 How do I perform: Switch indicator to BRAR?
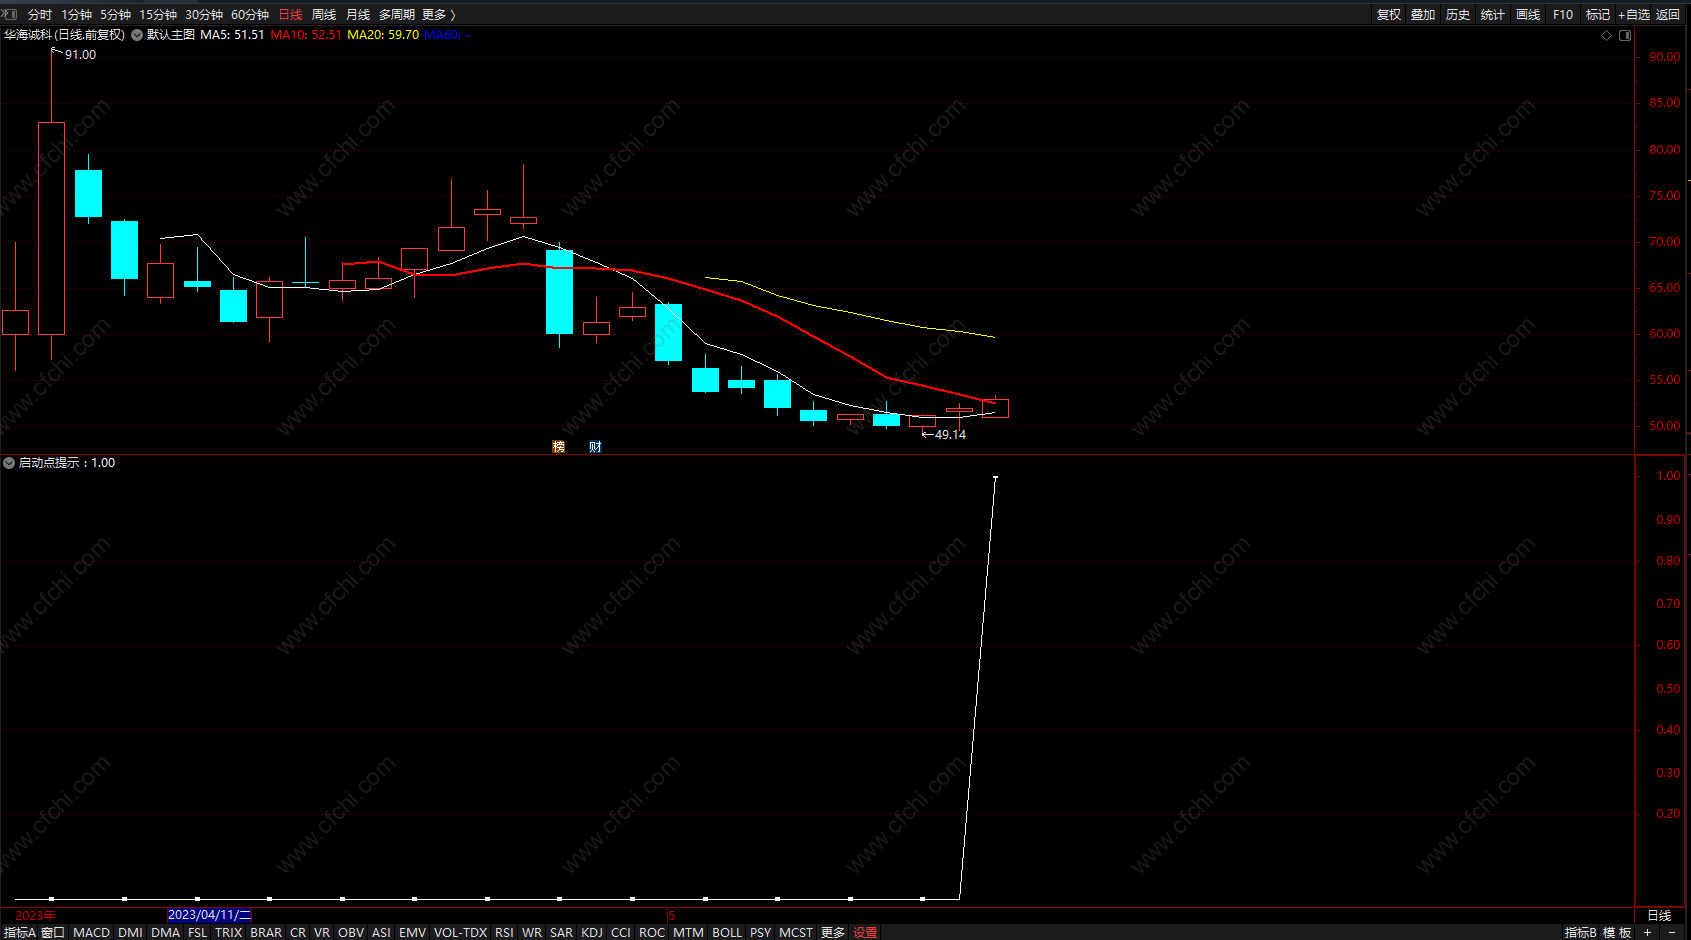[266, 932]
